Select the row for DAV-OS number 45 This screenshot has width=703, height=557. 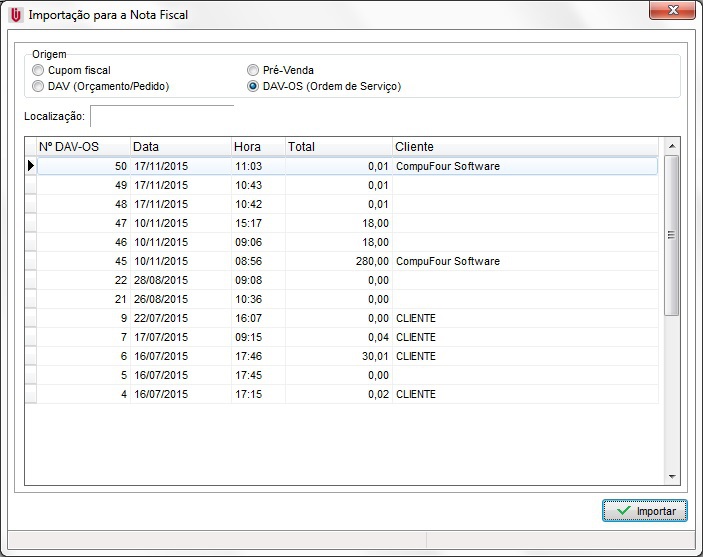click(x=340, y=261)
